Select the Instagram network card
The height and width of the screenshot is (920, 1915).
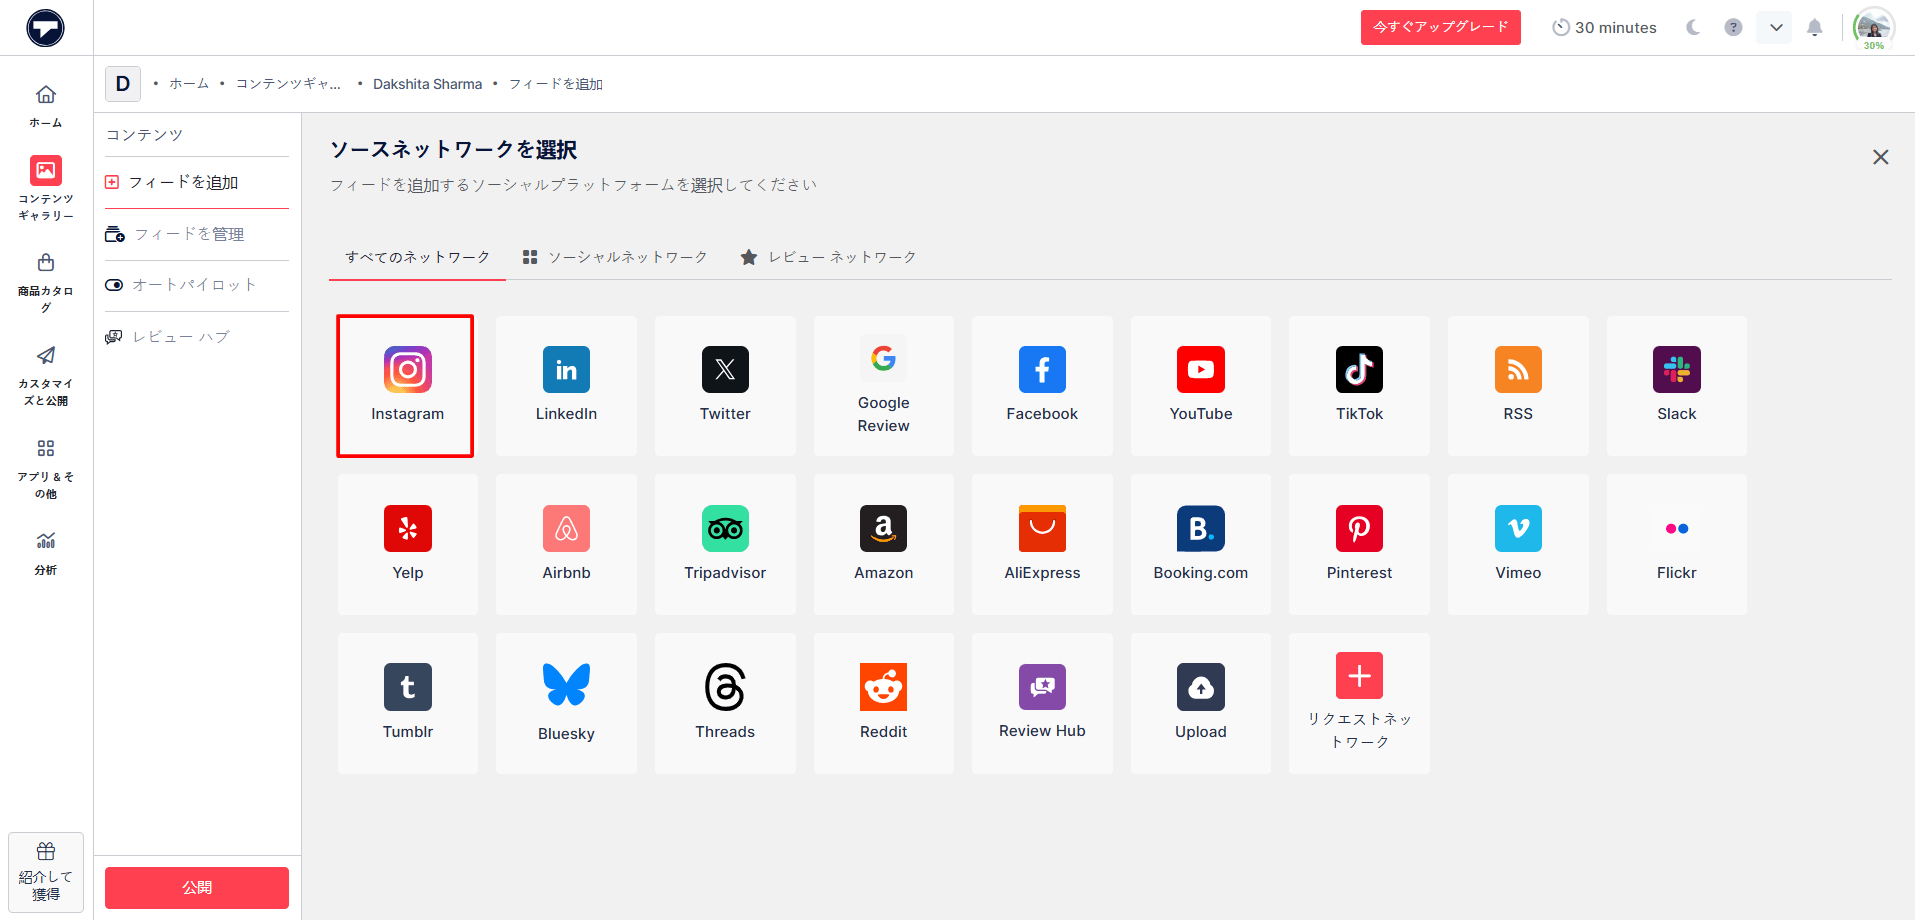click(406, 386)
